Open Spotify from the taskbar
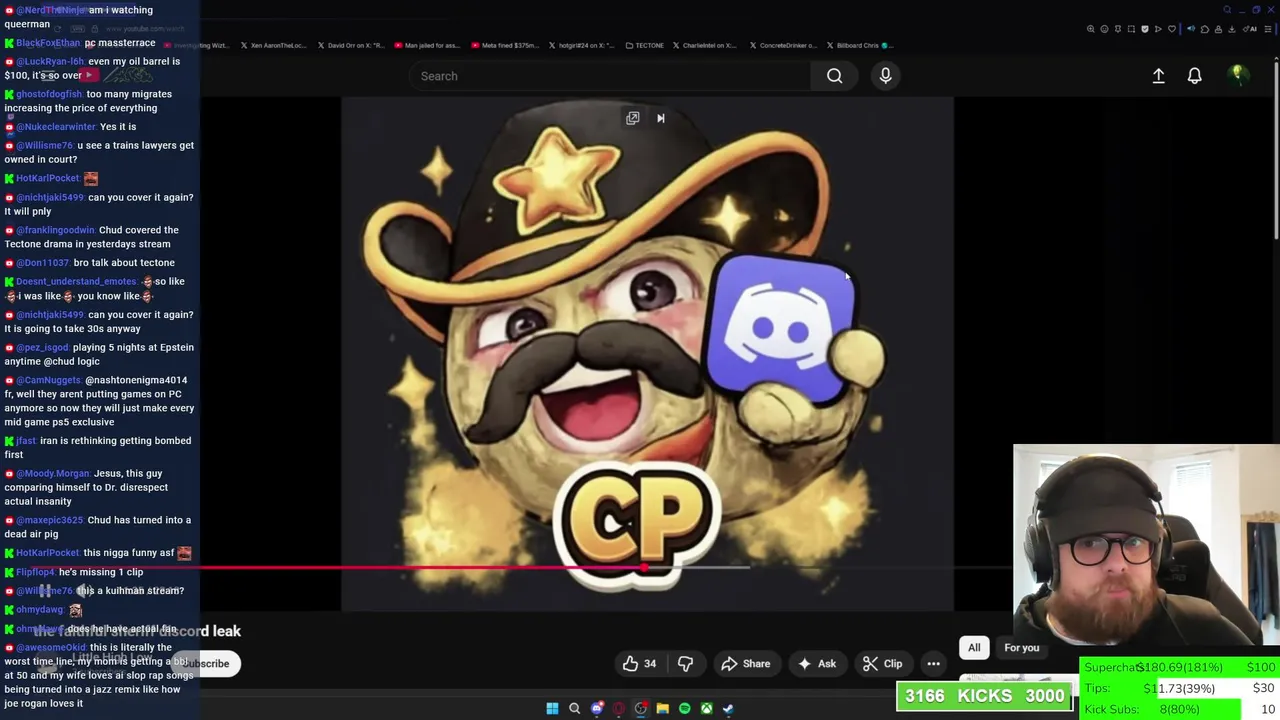The height and width of the screenshot is (720, 1280). 684,708
